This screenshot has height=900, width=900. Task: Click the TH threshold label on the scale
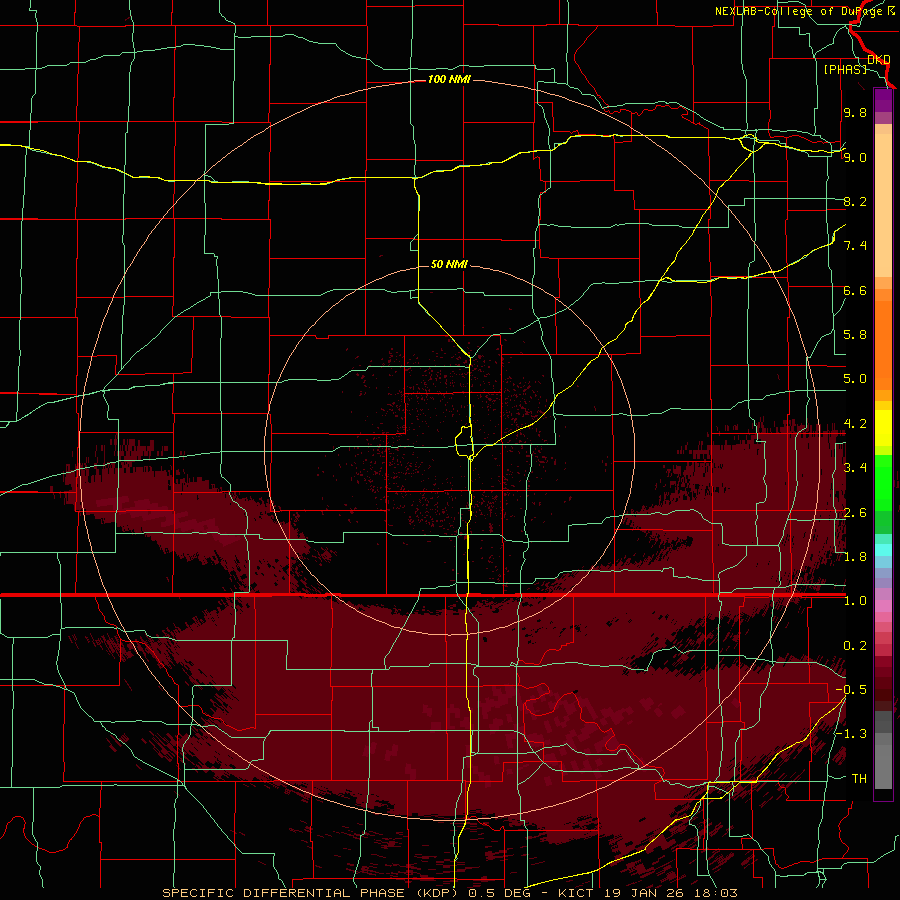pyautogui.click(x=859, y=779)
